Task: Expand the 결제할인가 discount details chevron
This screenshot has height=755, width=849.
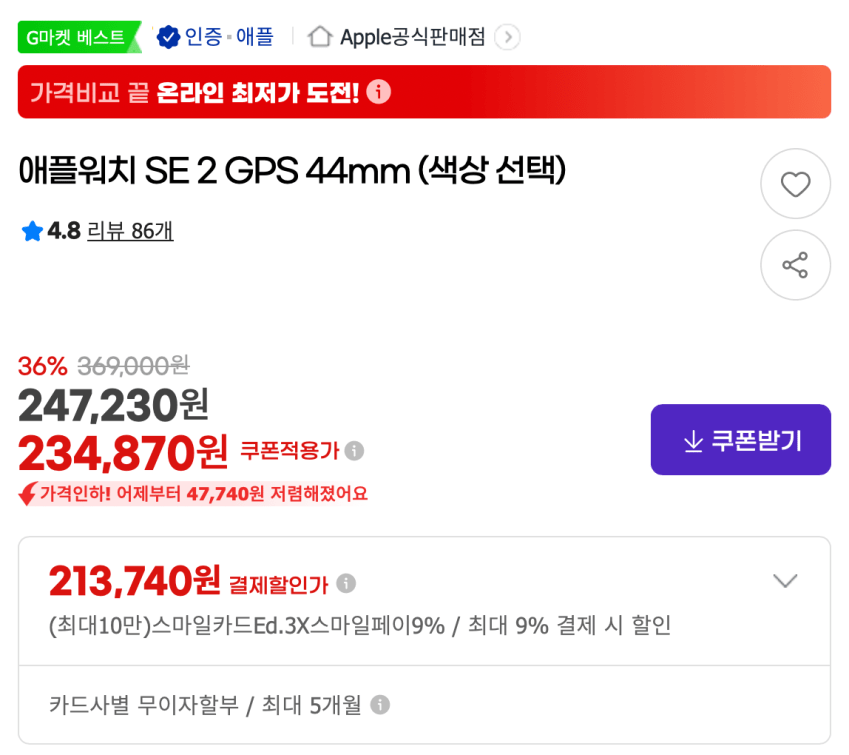Action: click(786, 581)
